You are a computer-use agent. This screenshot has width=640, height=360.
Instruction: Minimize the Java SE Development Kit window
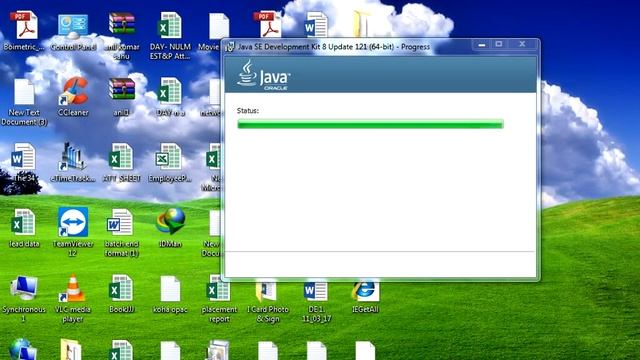click(482, 44)
